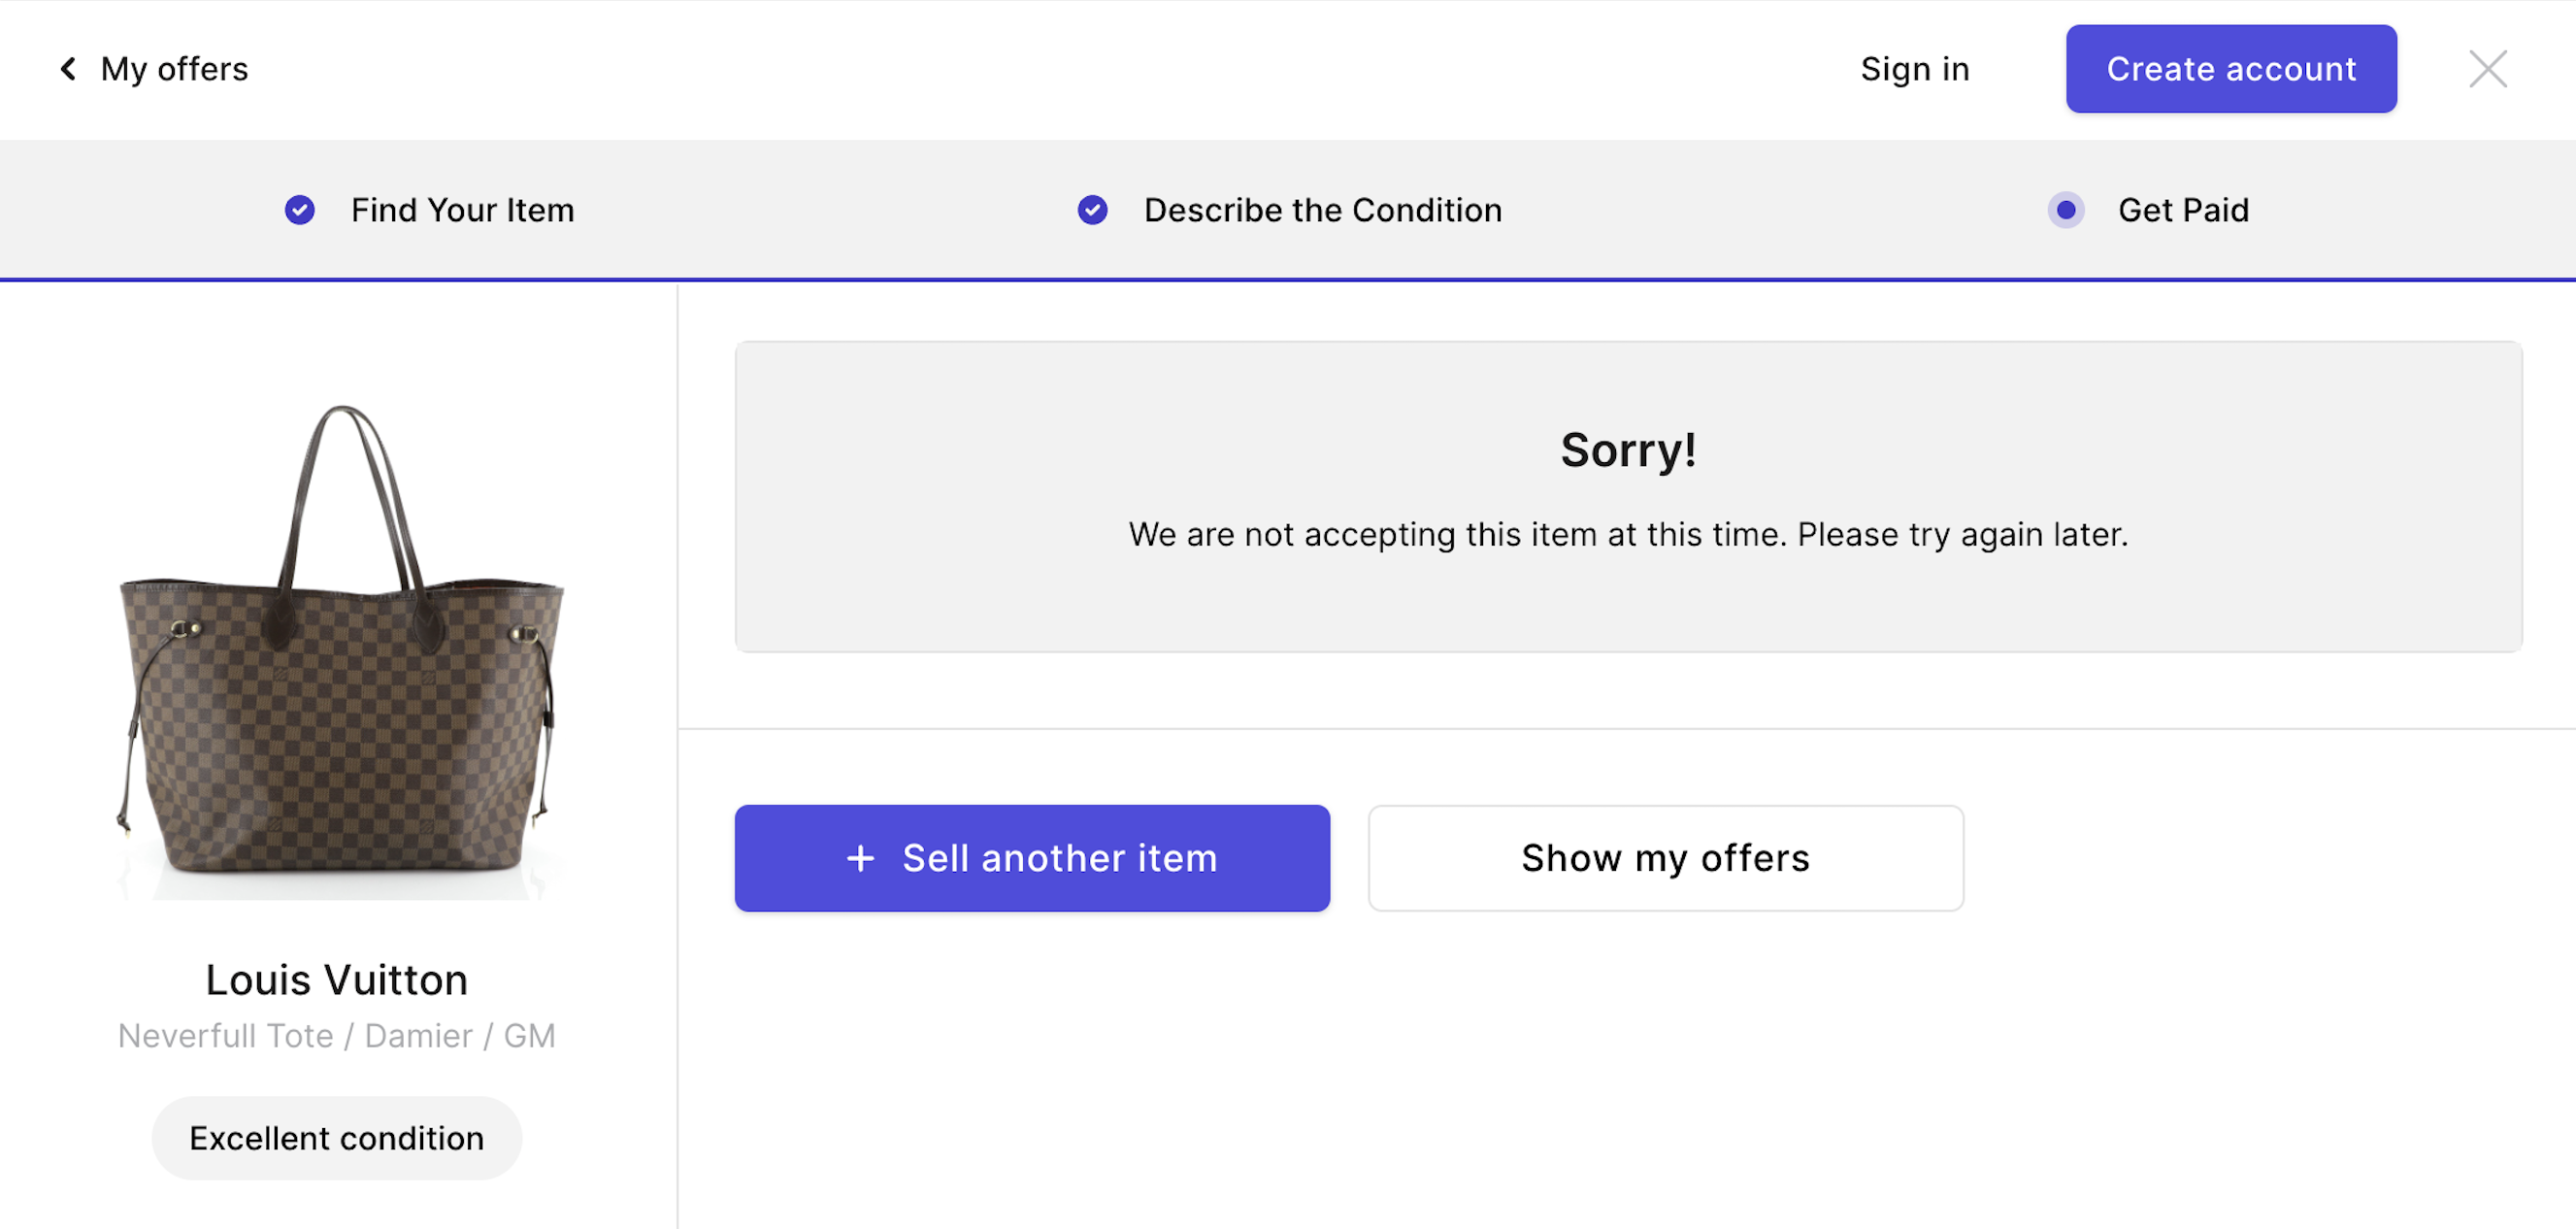This screenshot has width=2576, height=1229.
Task: Open the Sign in link
Action: click(x=1914, y=69)
